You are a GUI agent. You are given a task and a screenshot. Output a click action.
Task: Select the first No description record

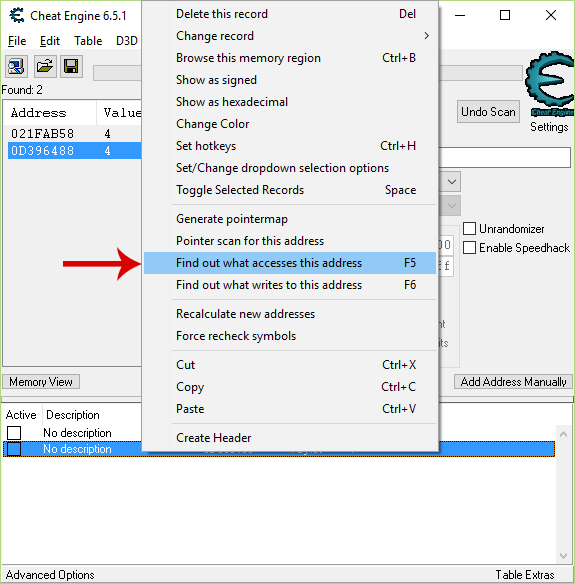point(77,433)
